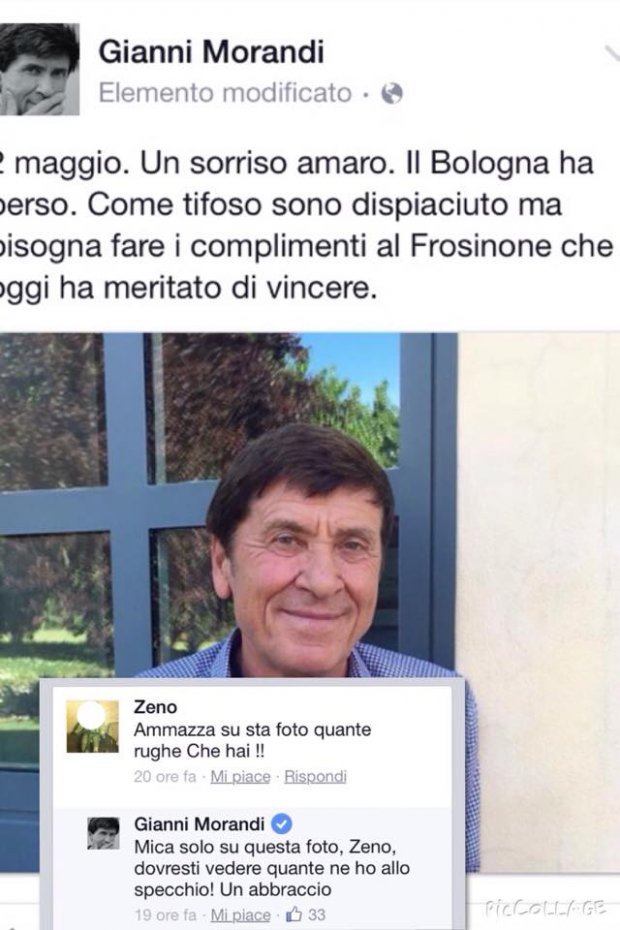Click the post text about Bologna and Frosinone

306,226
